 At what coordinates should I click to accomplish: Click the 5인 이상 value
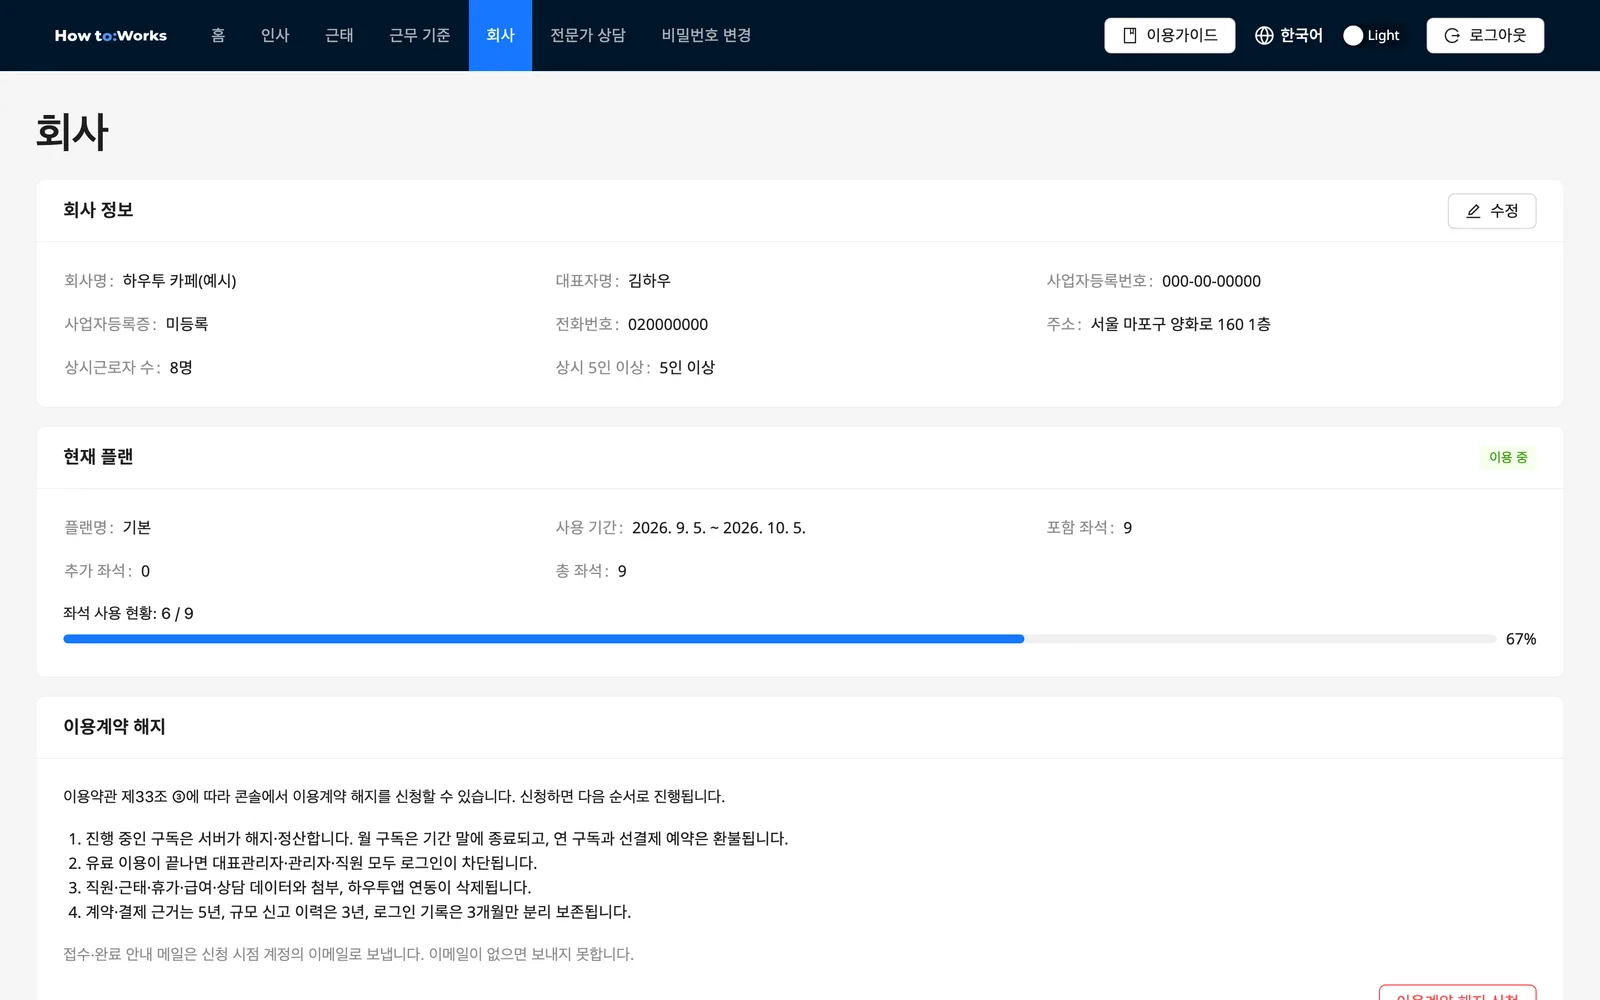(687, 367)
